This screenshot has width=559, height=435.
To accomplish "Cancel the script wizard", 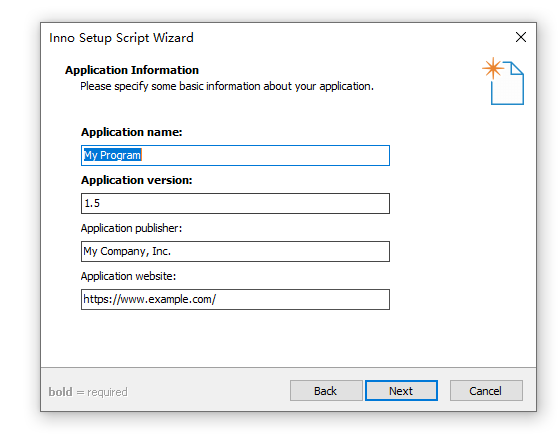I will click(x=486, y=391).
